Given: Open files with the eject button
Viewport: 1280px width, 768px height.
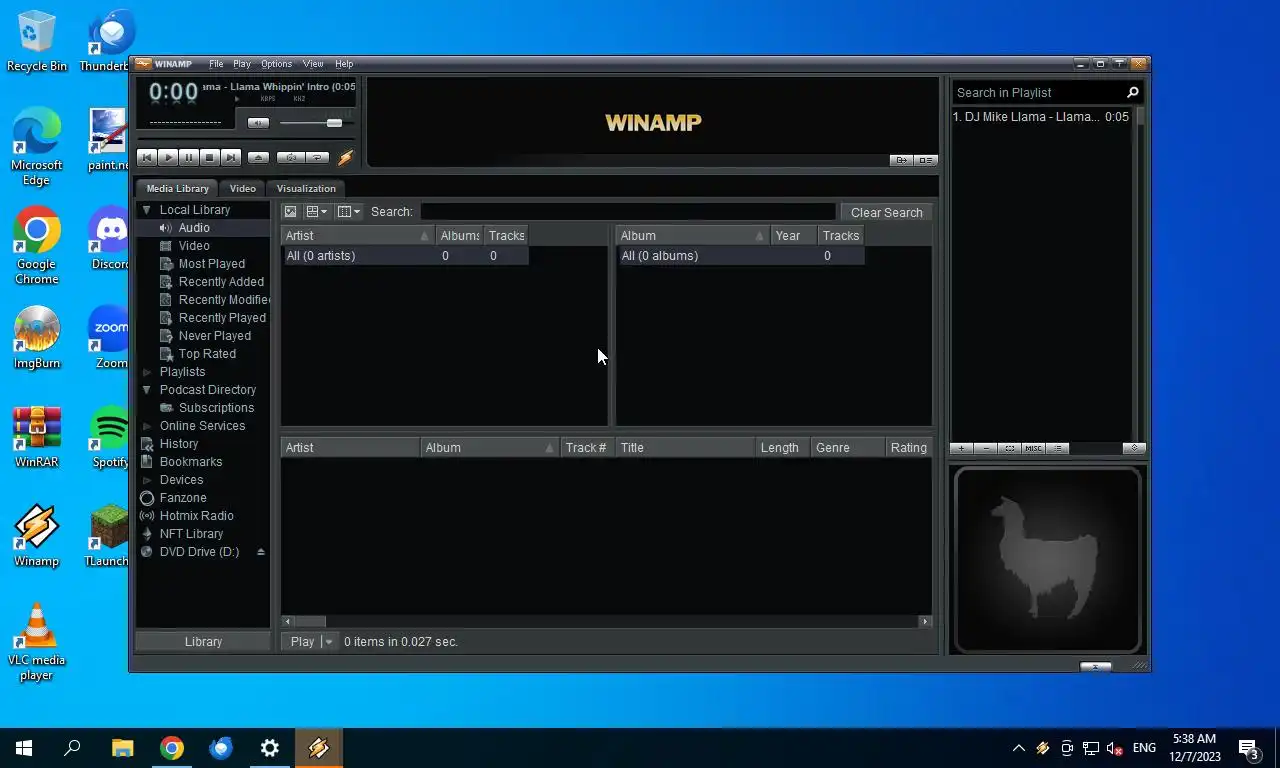Looking at the screenshot, I should click(x=258, y=157).
